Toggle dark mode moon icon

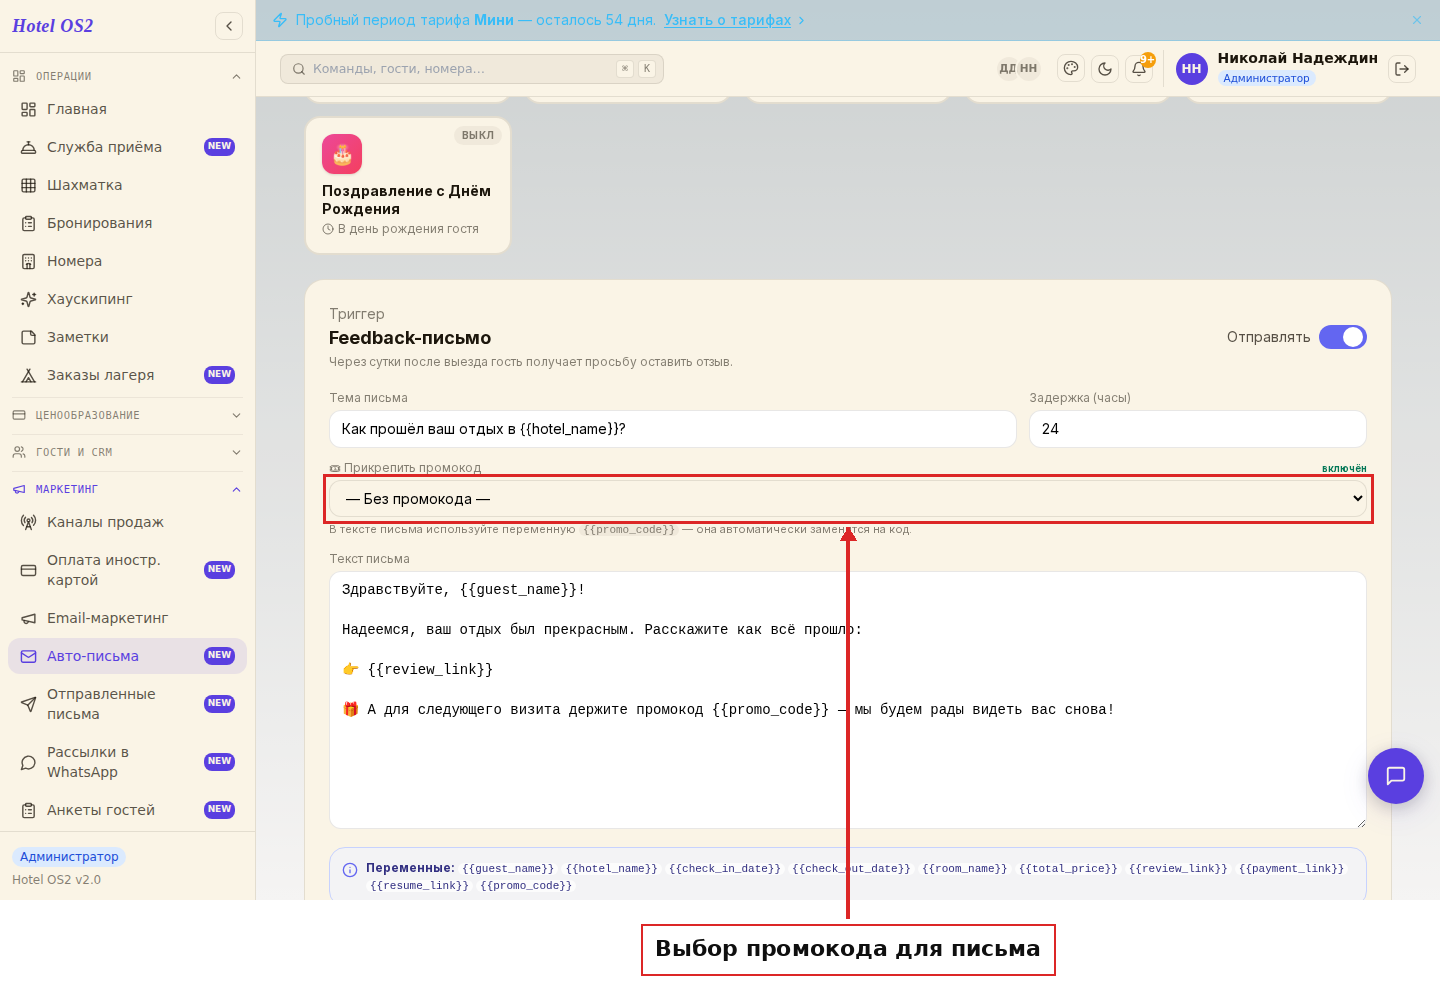click(1105, 69)
